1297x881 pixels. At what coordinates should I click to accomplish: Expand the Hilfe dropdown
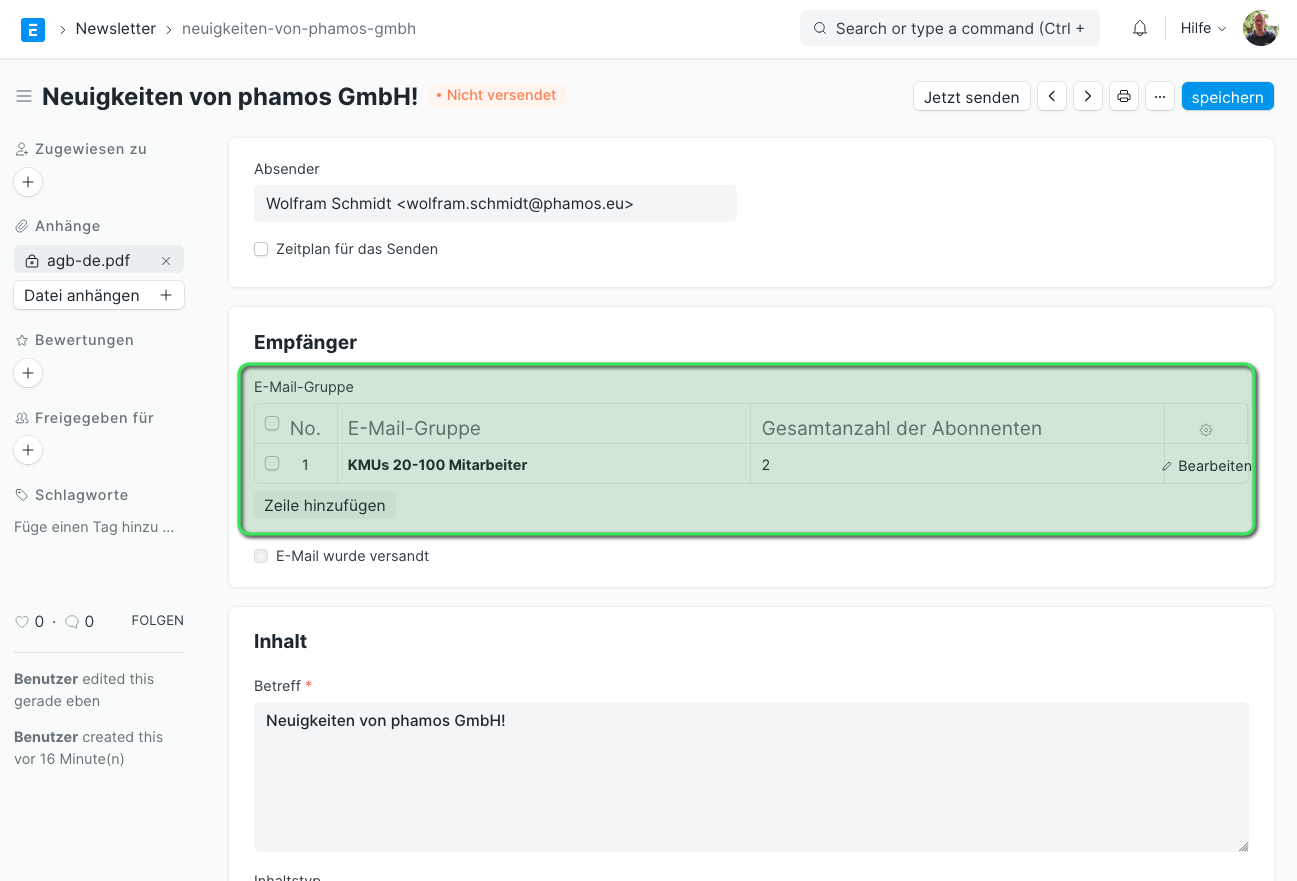[1203, 28]
